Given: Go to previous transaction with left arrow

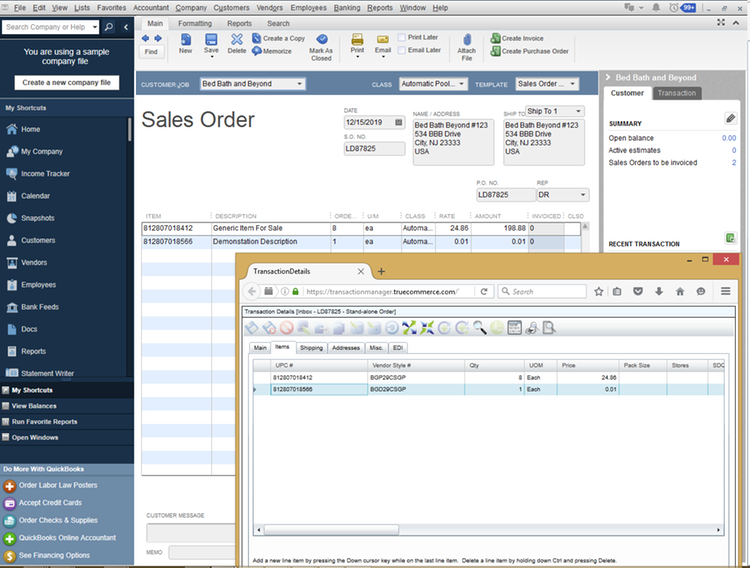Looking at the screenshot, I should click(145, 38).
